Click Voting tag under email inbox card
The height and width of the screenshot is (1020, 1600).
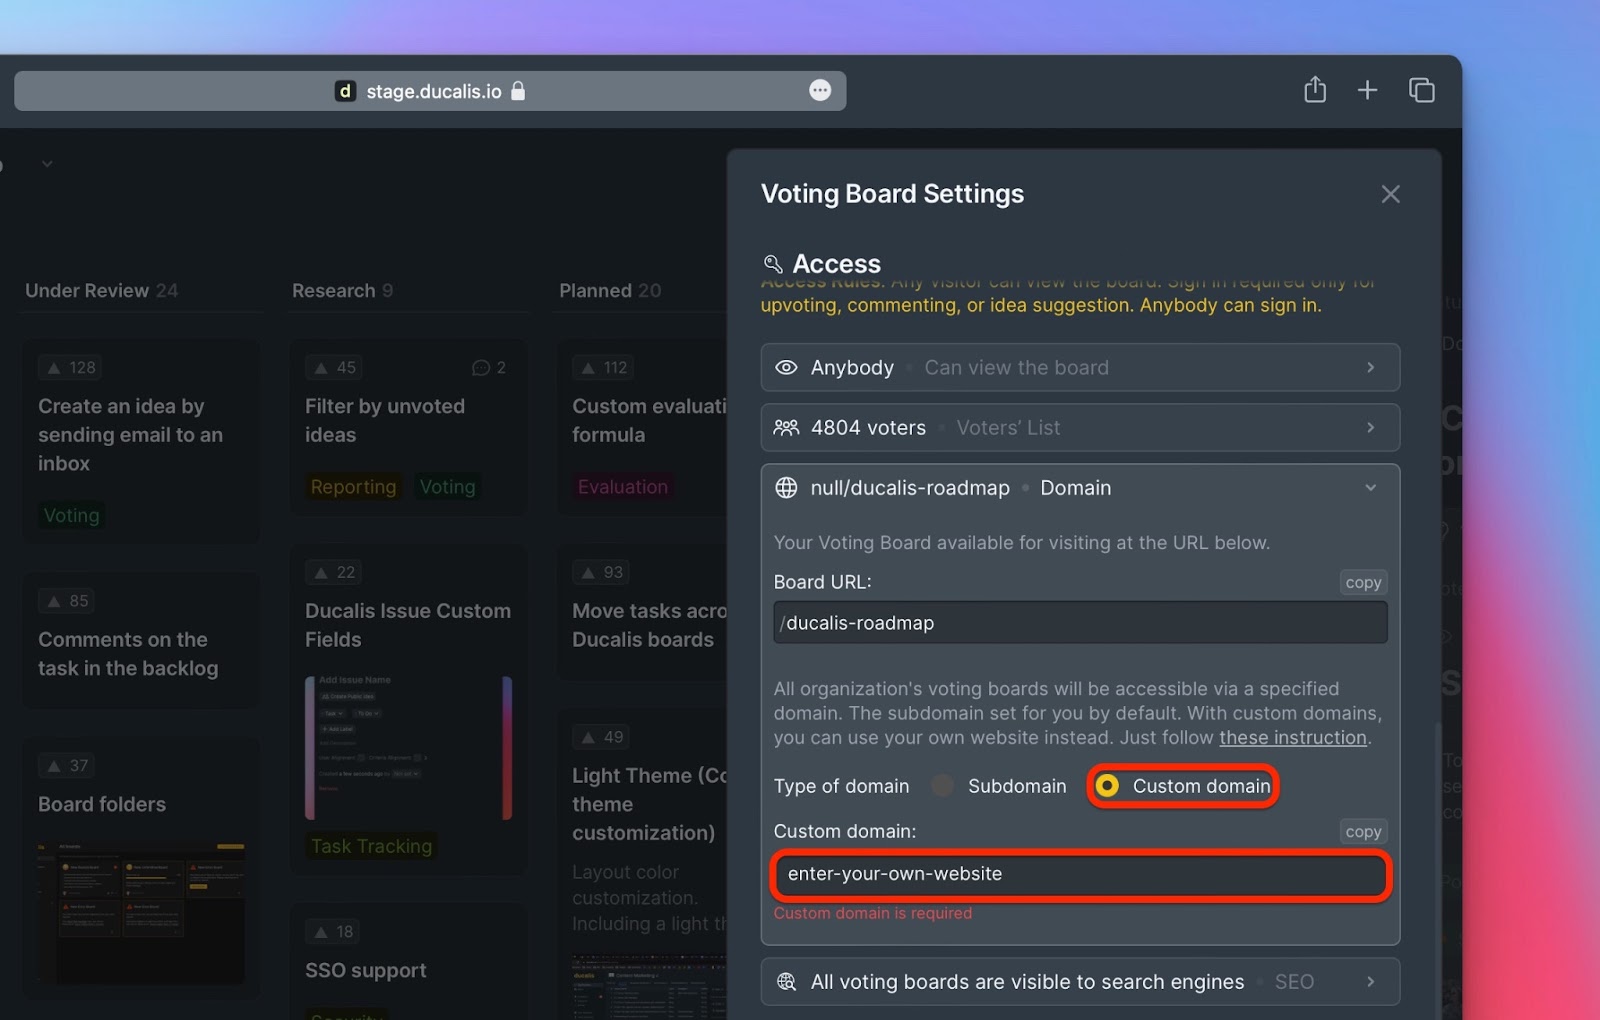tap(71, 516)
